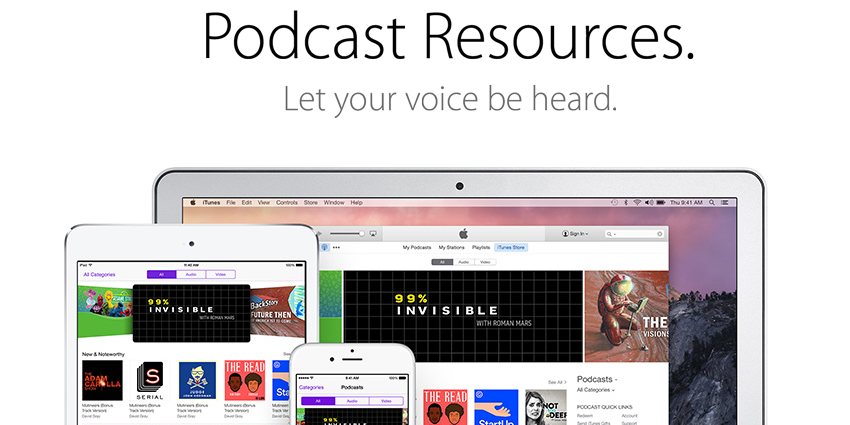Tap Categories on iPhone
Viewport: 850px width, 425px height.
tap(311, 388)
